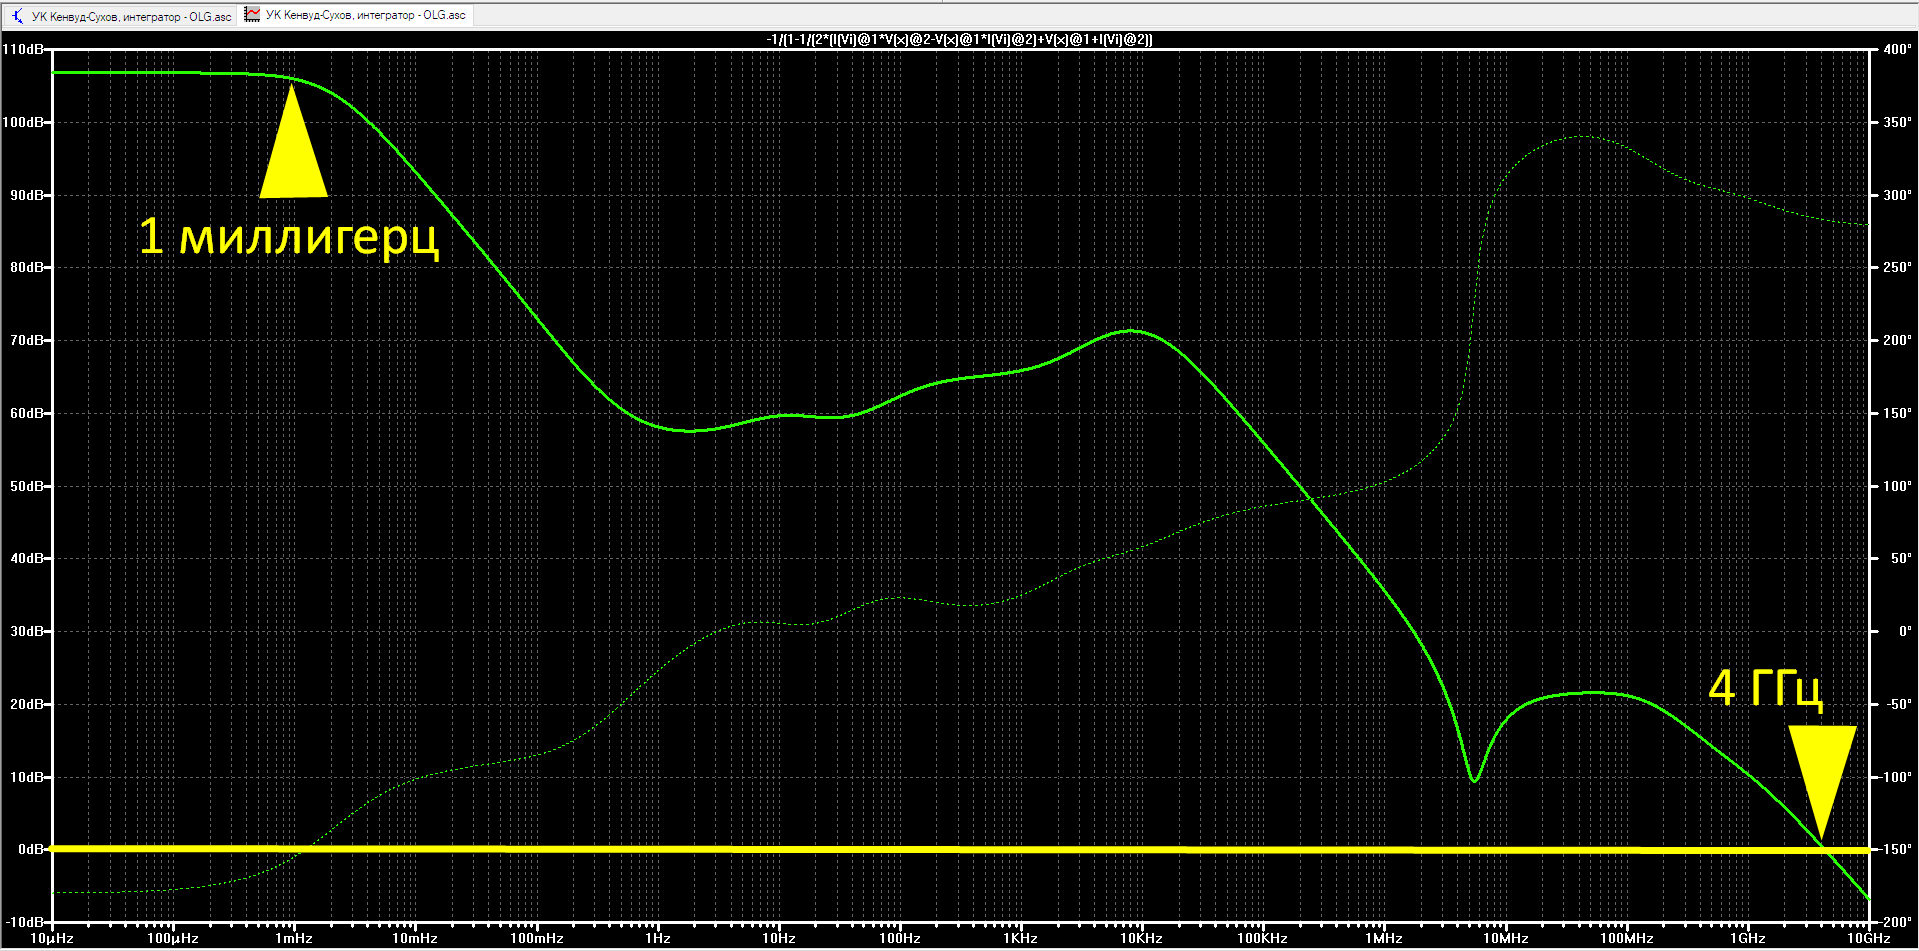Switch to the schematic OLG.asc tab
Image resolution: width=1919 pixels, height=951 pixels.
tap(120, 16)
